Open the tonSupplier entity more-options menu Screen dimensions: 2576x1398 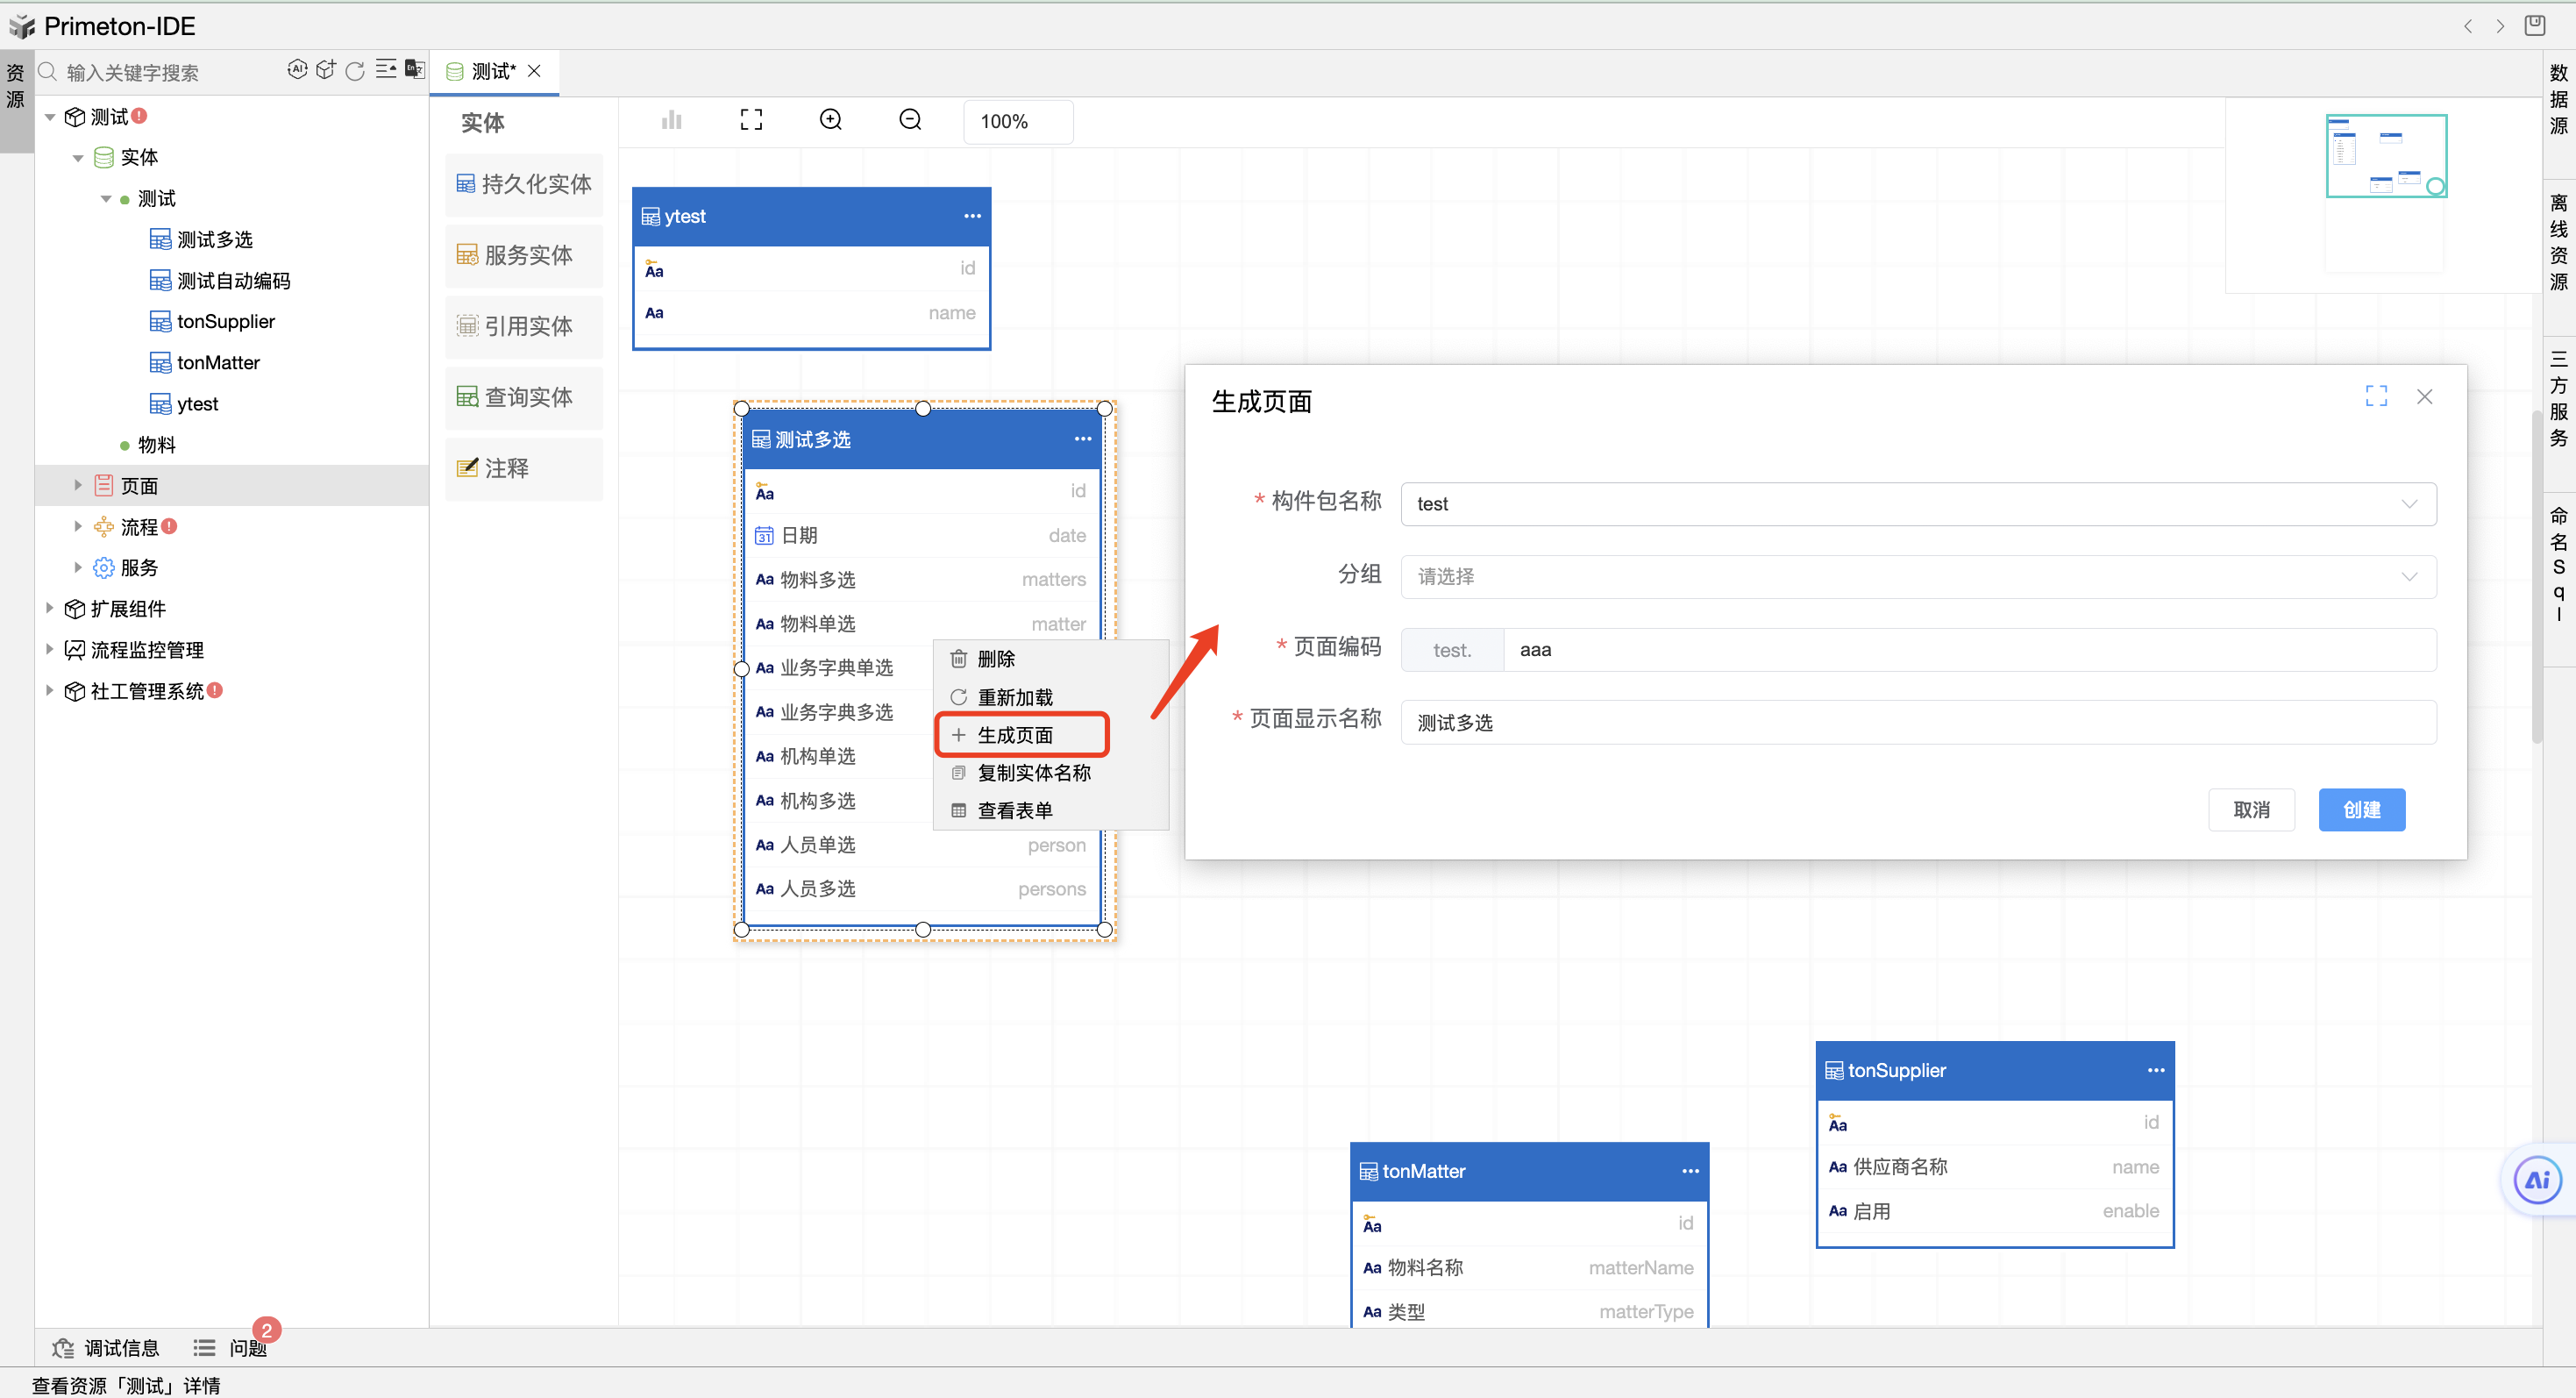coord(2155,1070)
